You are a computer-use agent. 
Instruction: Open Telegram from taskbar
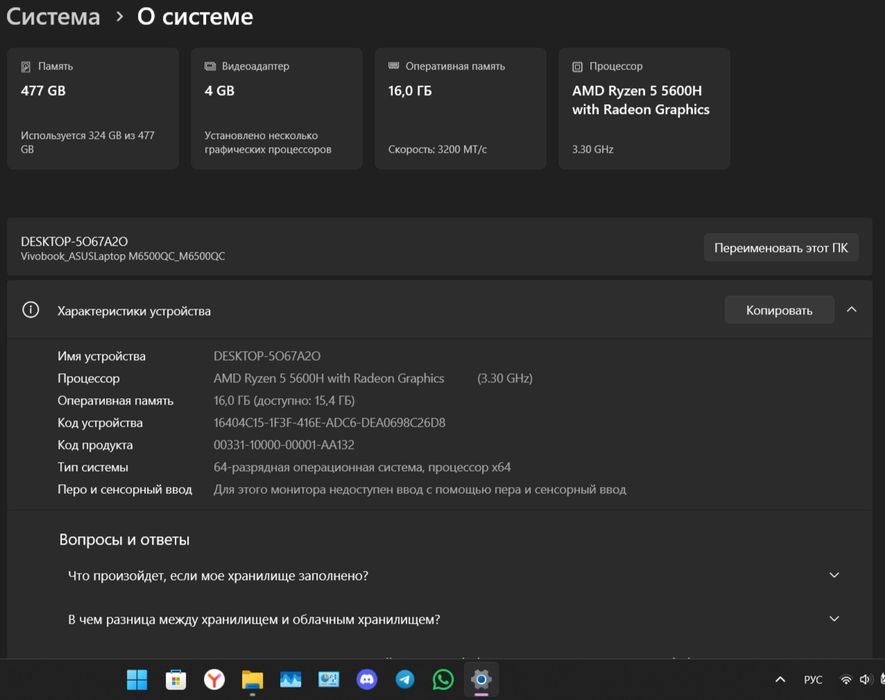[x=405, y=680]
